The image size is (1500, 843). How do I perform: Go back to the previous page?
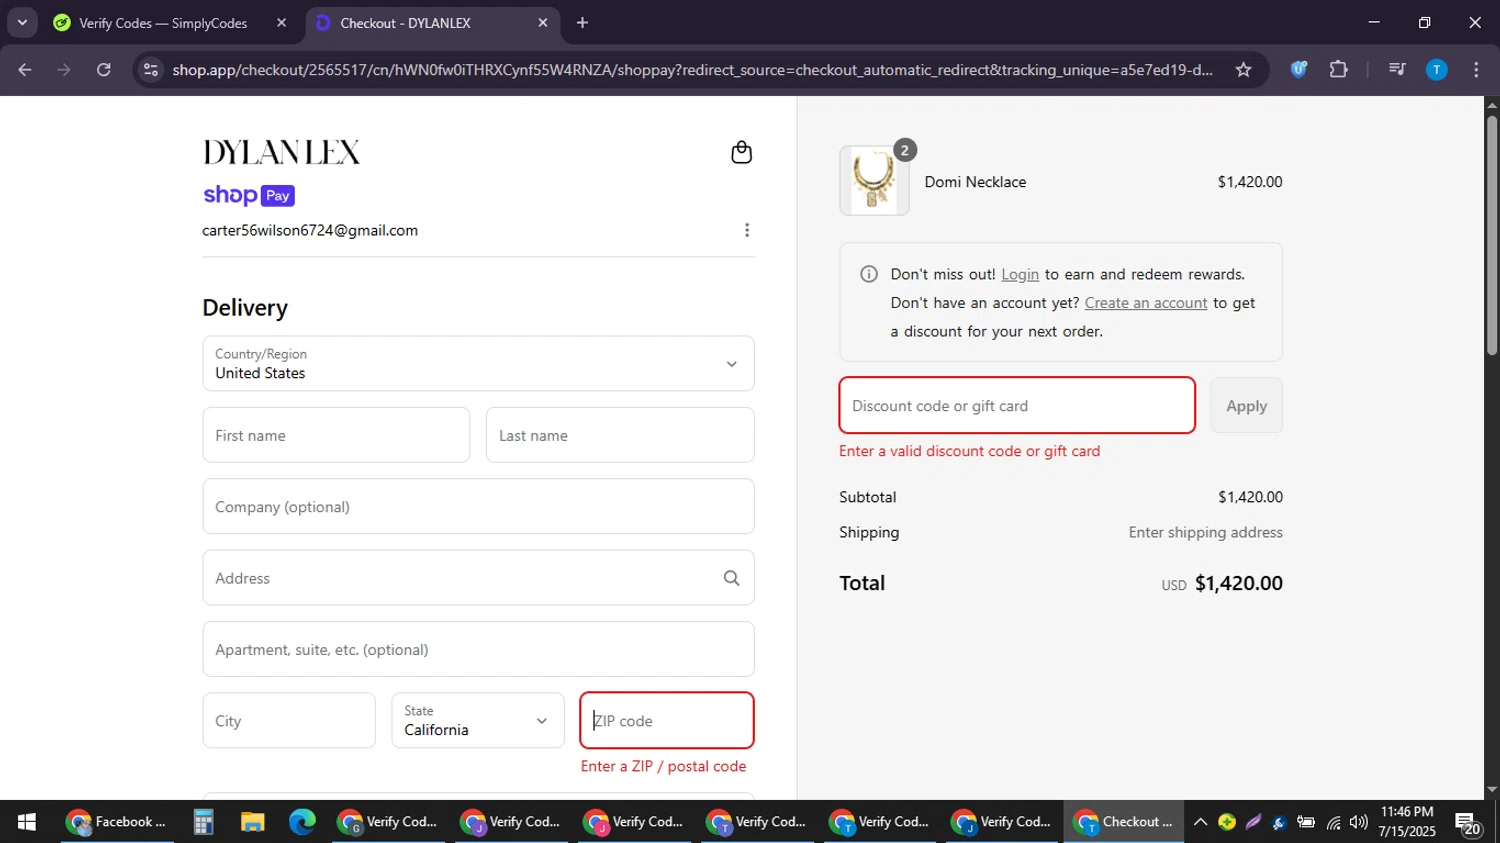click(x=25, y=70)
